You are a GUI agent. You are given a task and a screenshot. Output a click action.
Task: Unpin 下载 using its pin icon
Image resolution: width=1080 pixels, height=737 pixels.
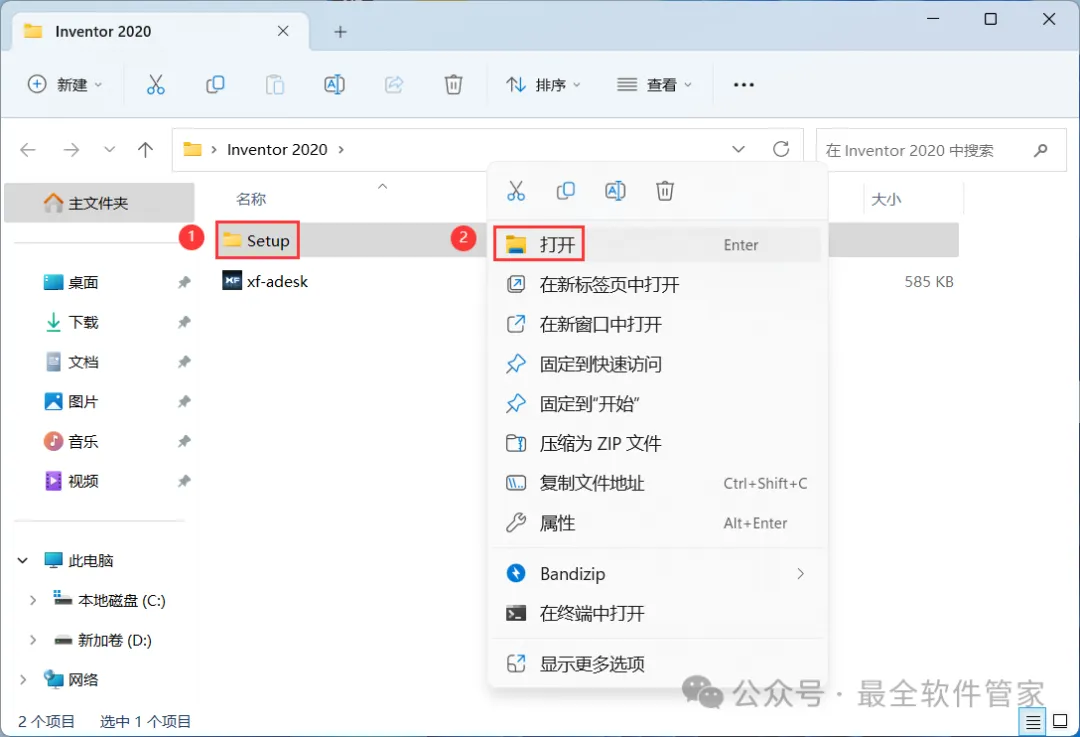(184, 322)
